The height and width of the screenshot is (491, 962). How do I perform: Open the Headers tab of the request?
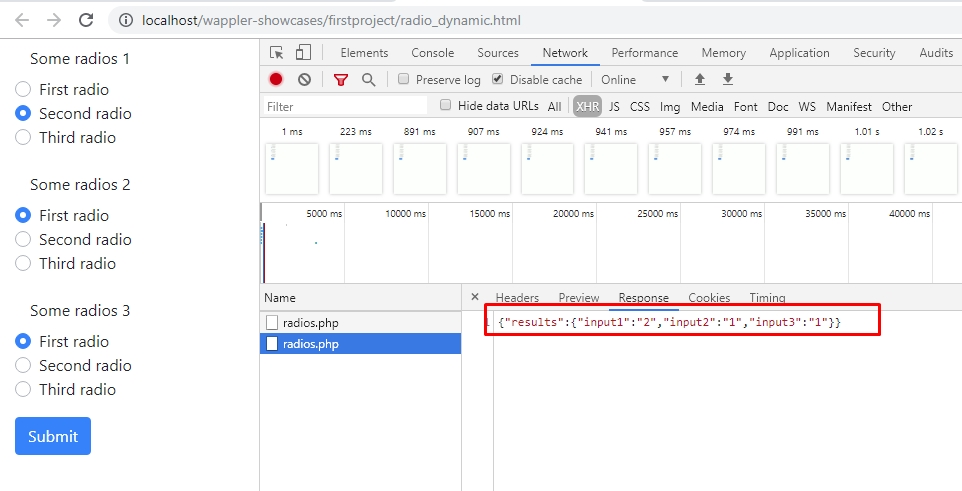(517, 298)
